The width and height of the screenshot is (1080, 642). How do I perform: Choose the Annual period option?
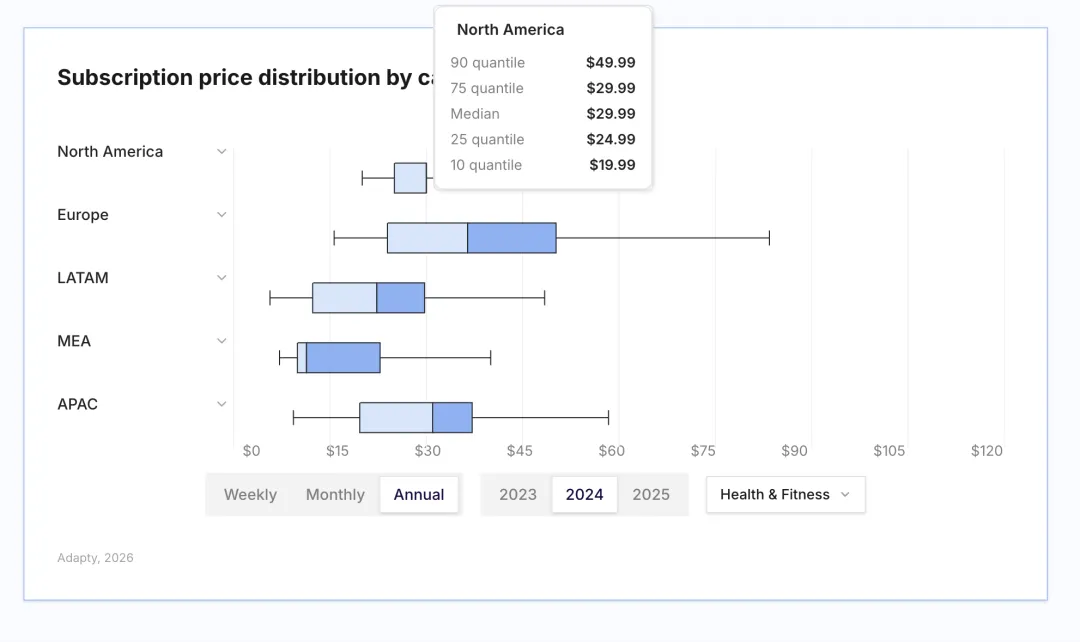click(x=419, y=494)
